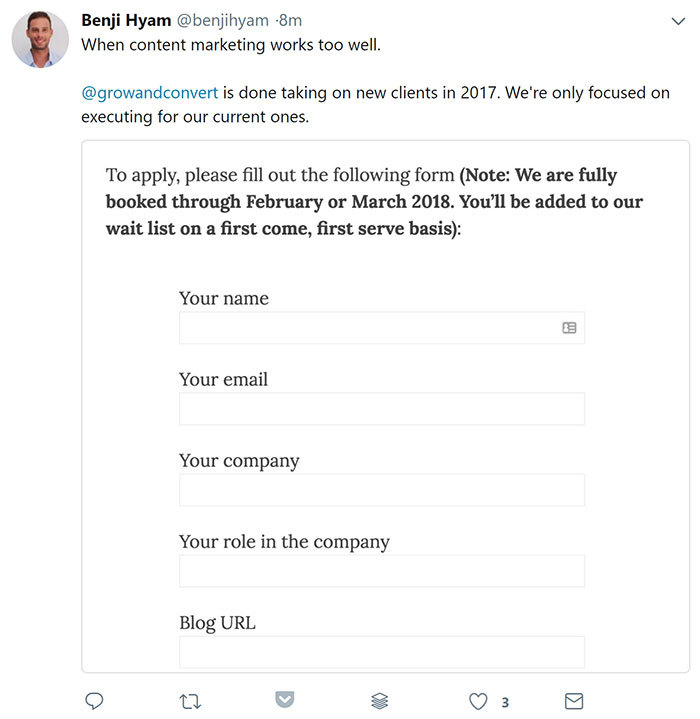Expand the tweet options chevron
Image resolution: width=700 pixels, height=719 pixels.
pyautogui.click(x=677, y=20)
